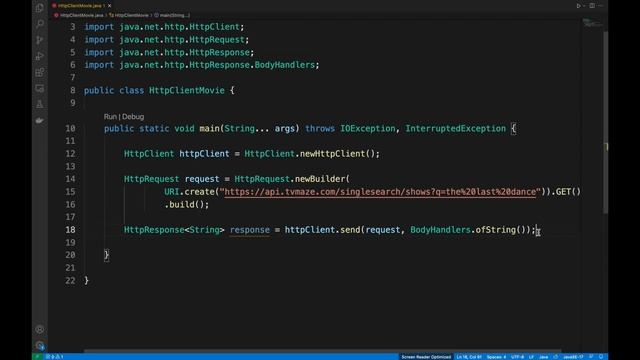The width and height of the screenshot is (640, 360).
Task: Click line number 22 in the gutter
Action: click(70, 280)
